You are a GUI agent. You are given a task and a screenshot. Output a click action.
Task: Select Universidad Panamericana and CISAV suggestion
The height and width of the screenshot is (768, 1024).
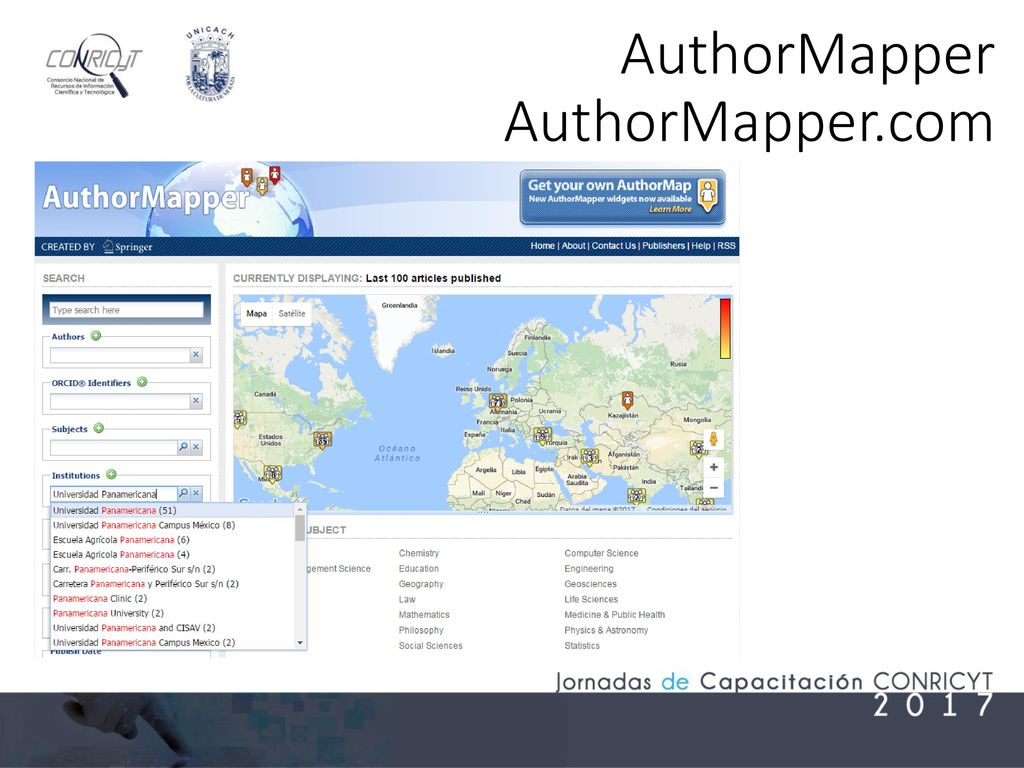172,628
